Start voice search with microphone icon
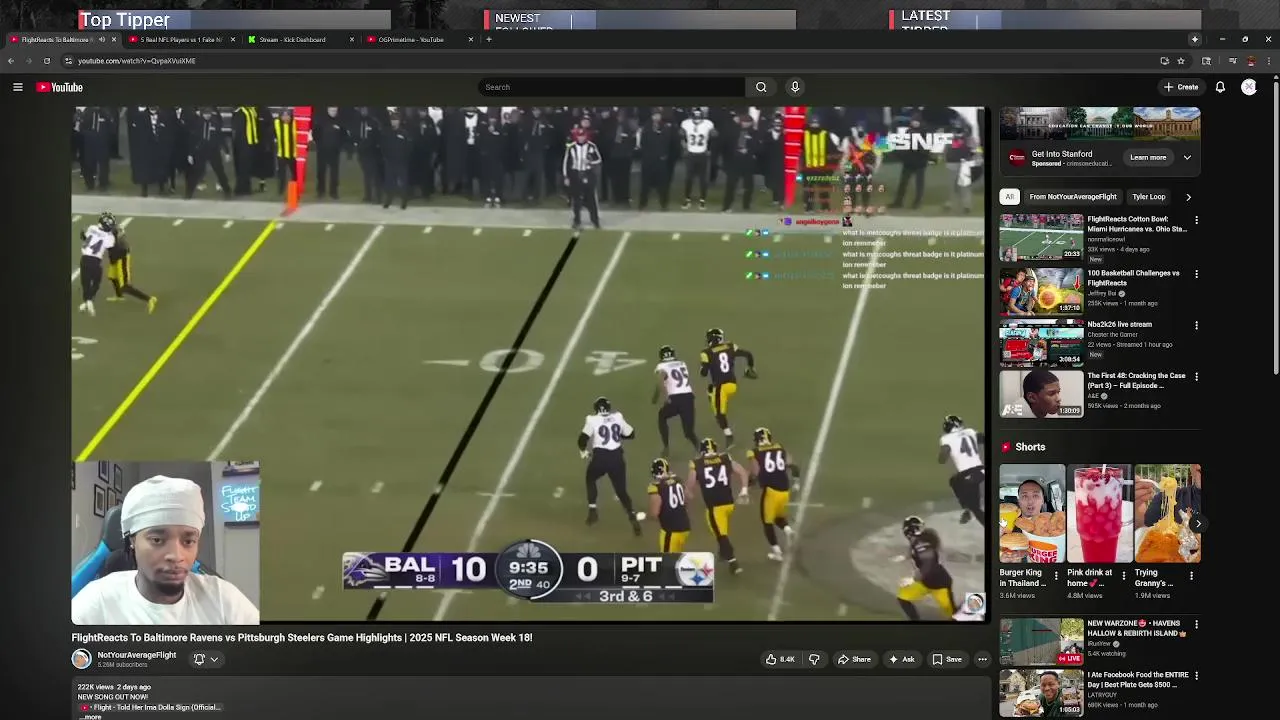The height and width of the screenshot is (720, 1280). coord(795,87)
